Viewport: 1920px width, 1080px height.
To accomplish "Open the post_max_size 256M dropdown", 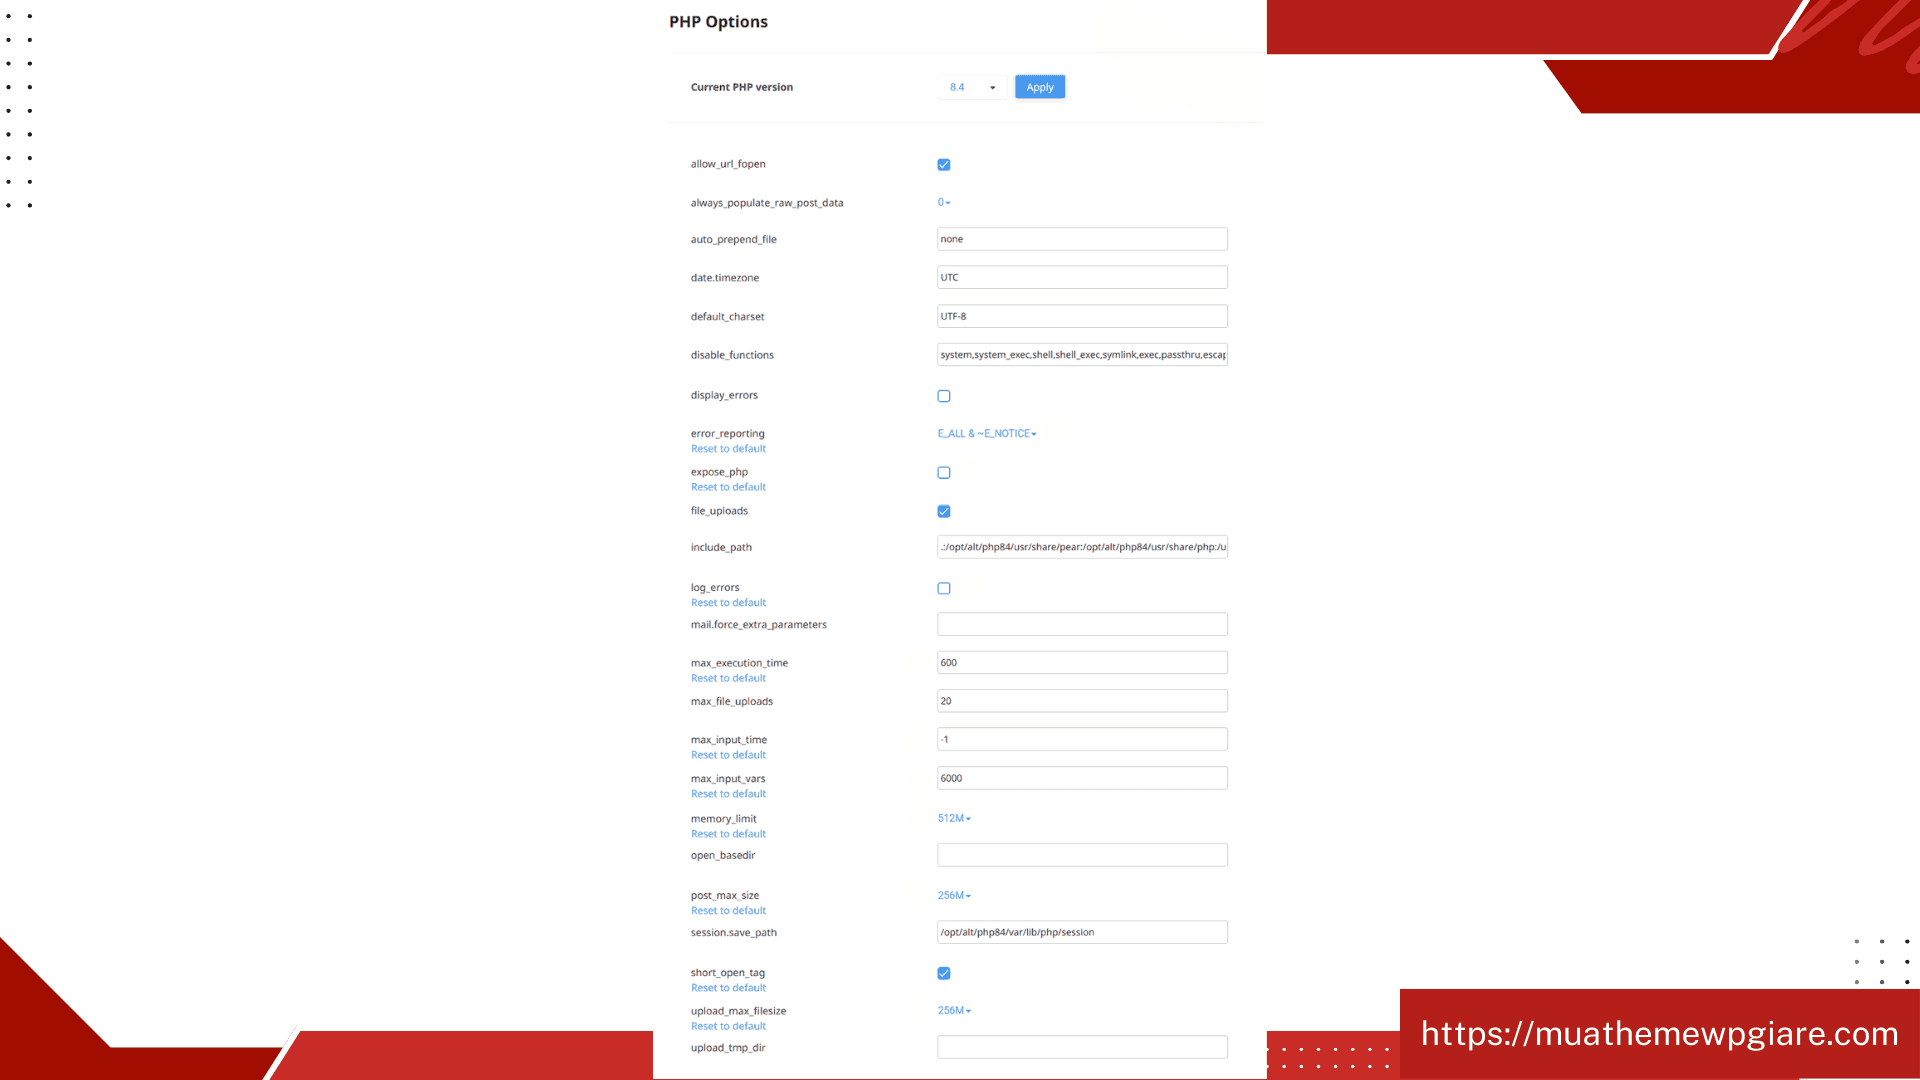I will click(953, 895).
